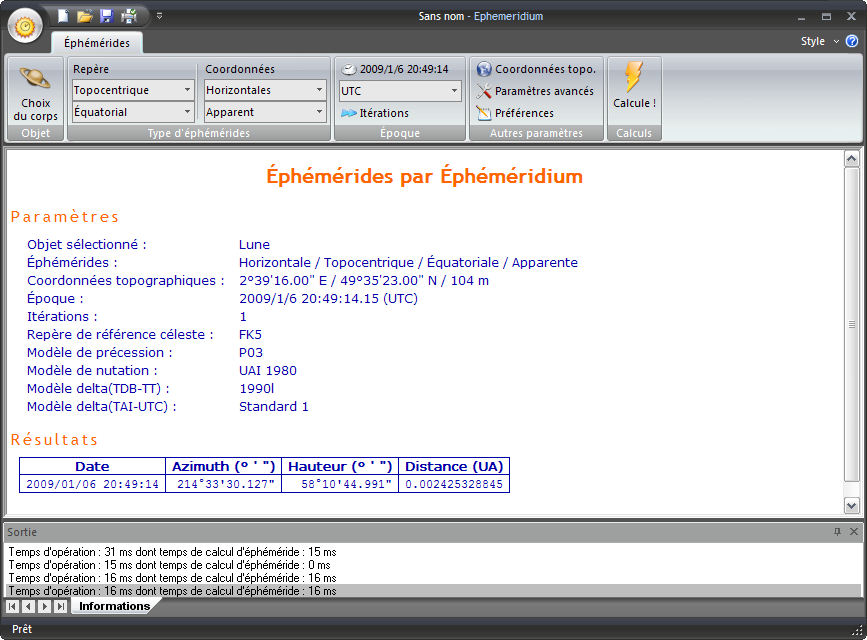This screenshot has height=640, width=867.
Task: Pin the Sortie panel with pushpin
Action: 838,532
